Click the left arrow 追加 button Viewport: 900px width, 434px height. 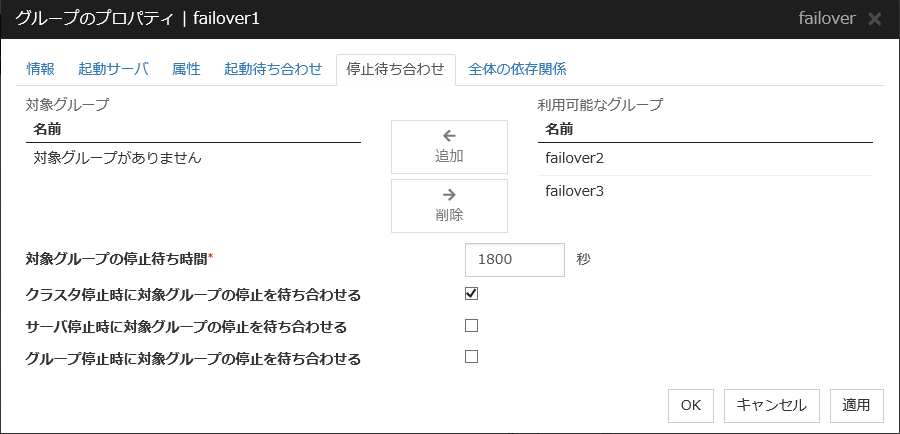(x=449, y=146)
